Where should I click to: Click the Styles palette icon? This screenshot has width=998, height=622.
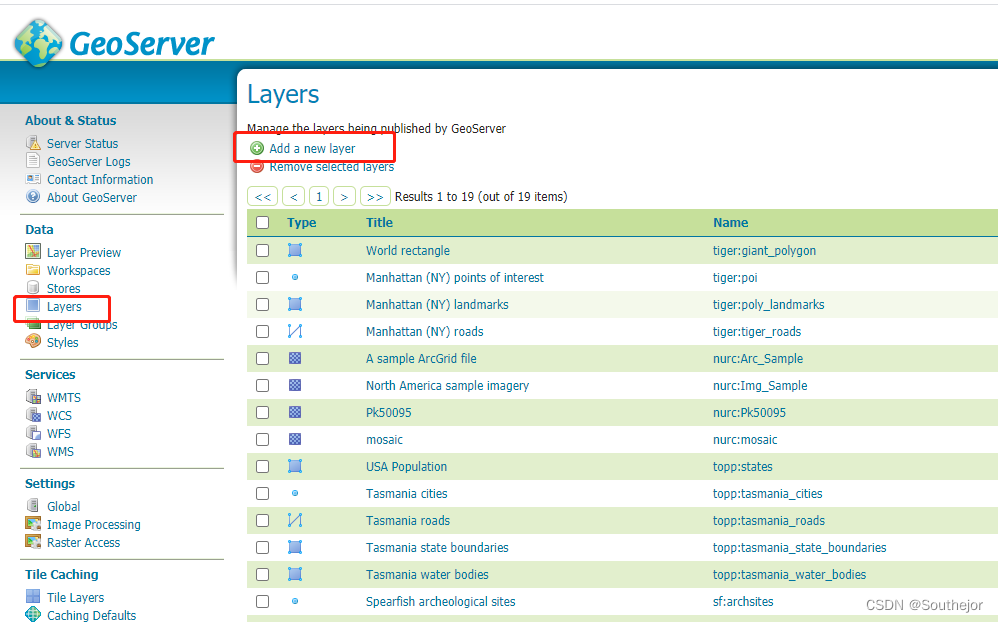[x=33, y=342]
